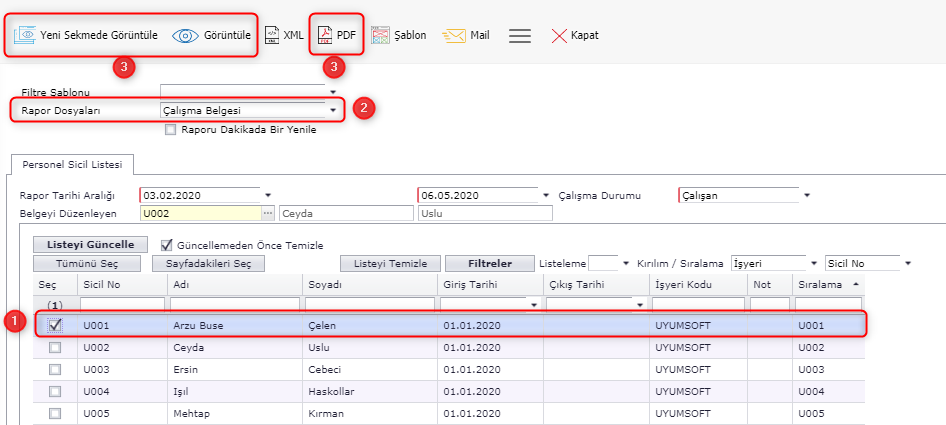The image size is (946, 425).
Task: Click the Listeyi Güncelle button
Action: click(90, 245)
